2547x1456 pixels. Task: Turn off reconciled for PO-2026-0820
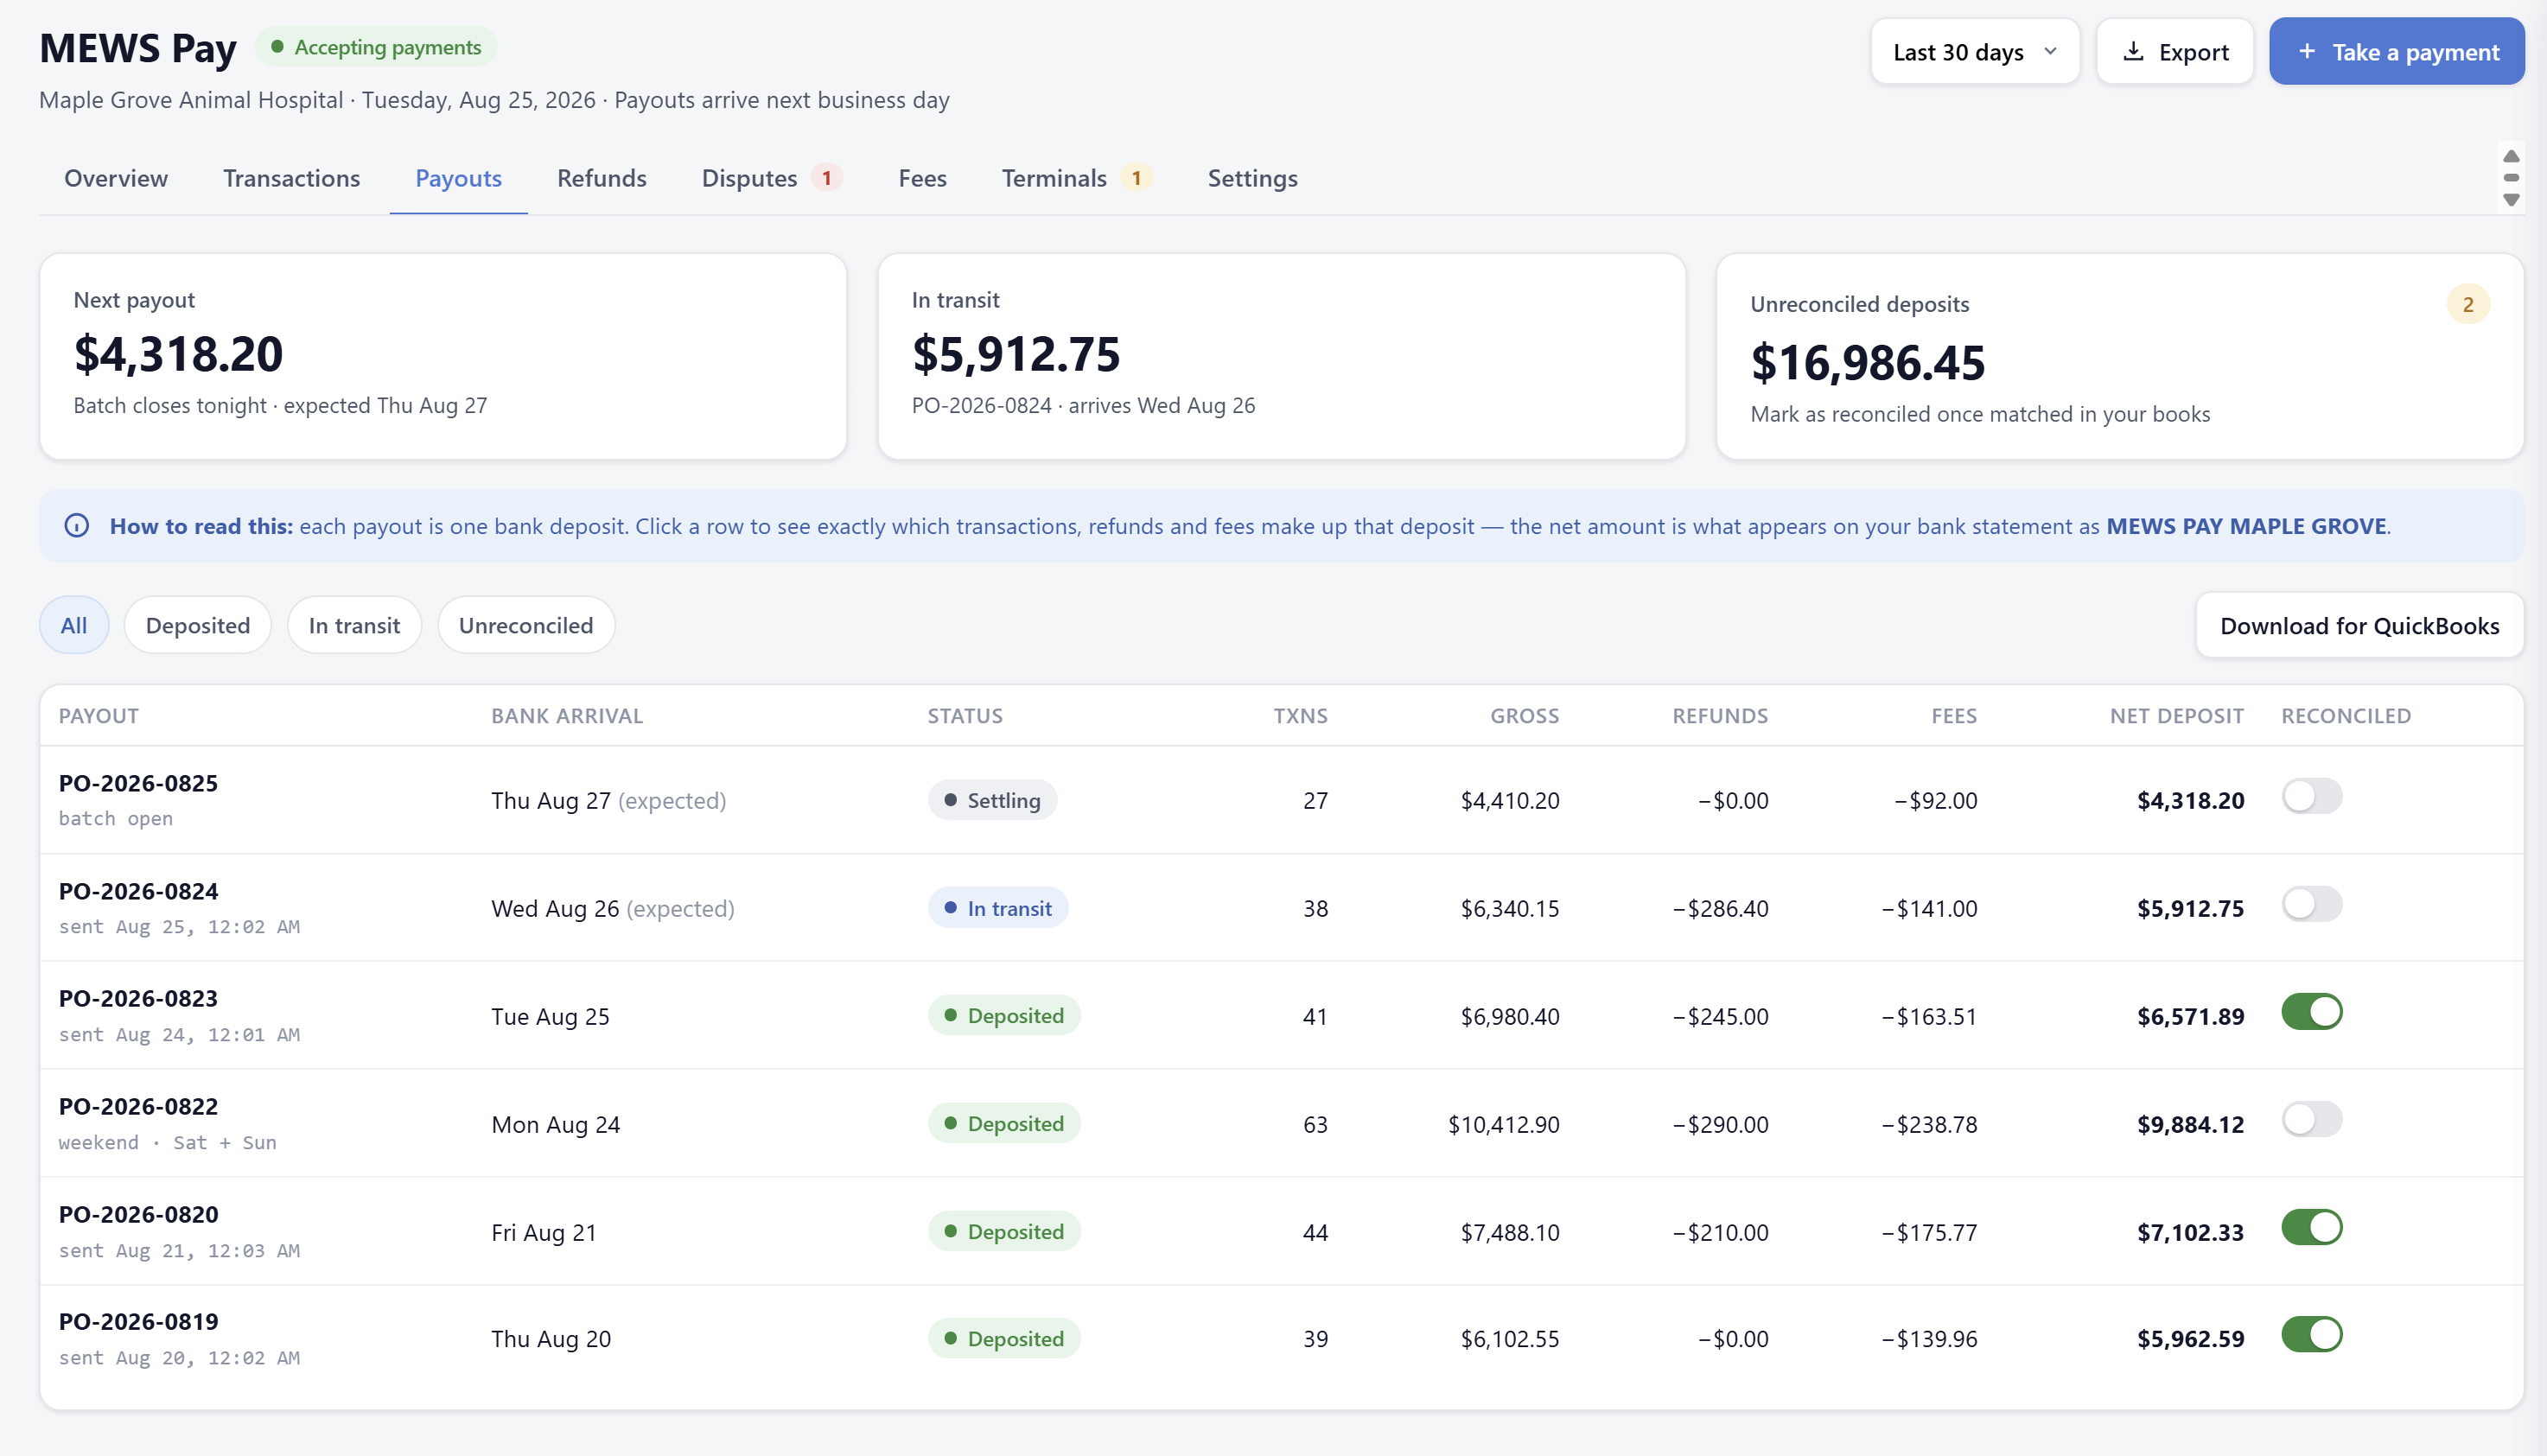(2311, 1228)
